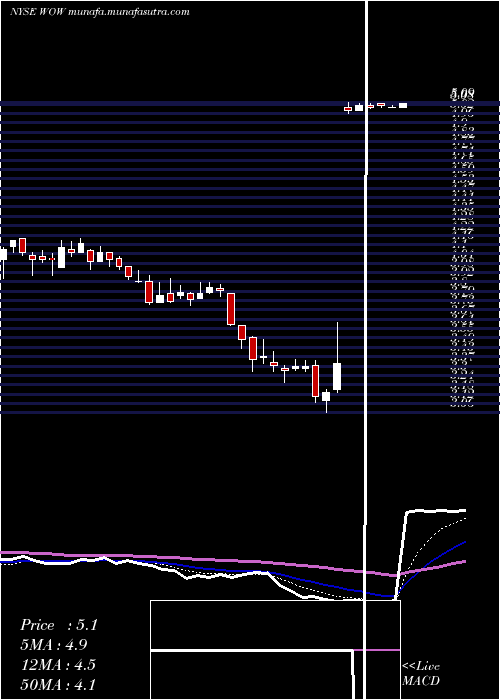Click the 'Price : 5.1' value

pos(58,625)
